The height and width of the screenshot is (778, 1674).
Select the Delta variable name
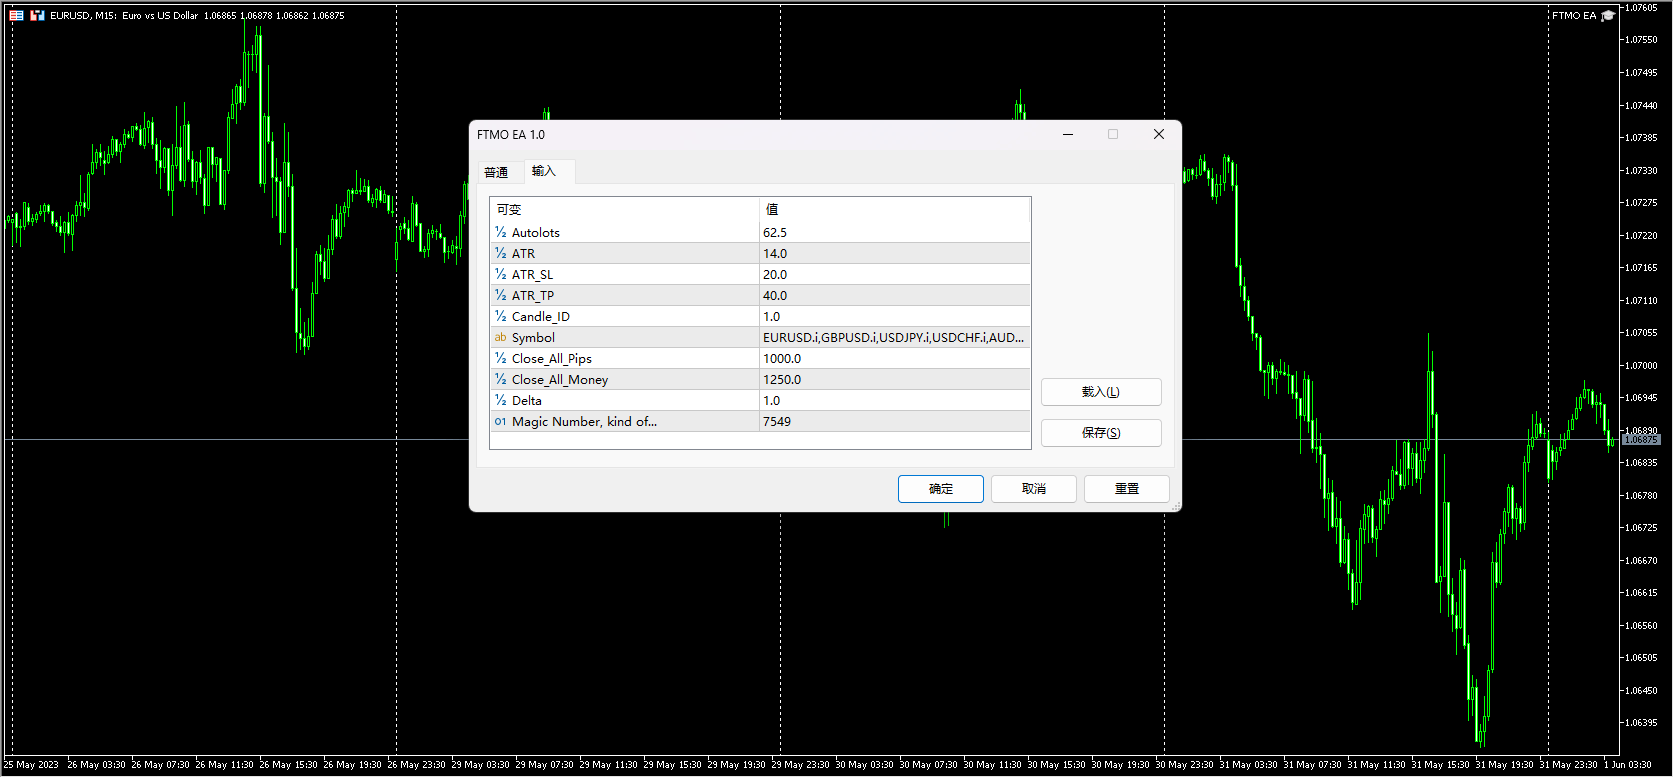point(527,400)
